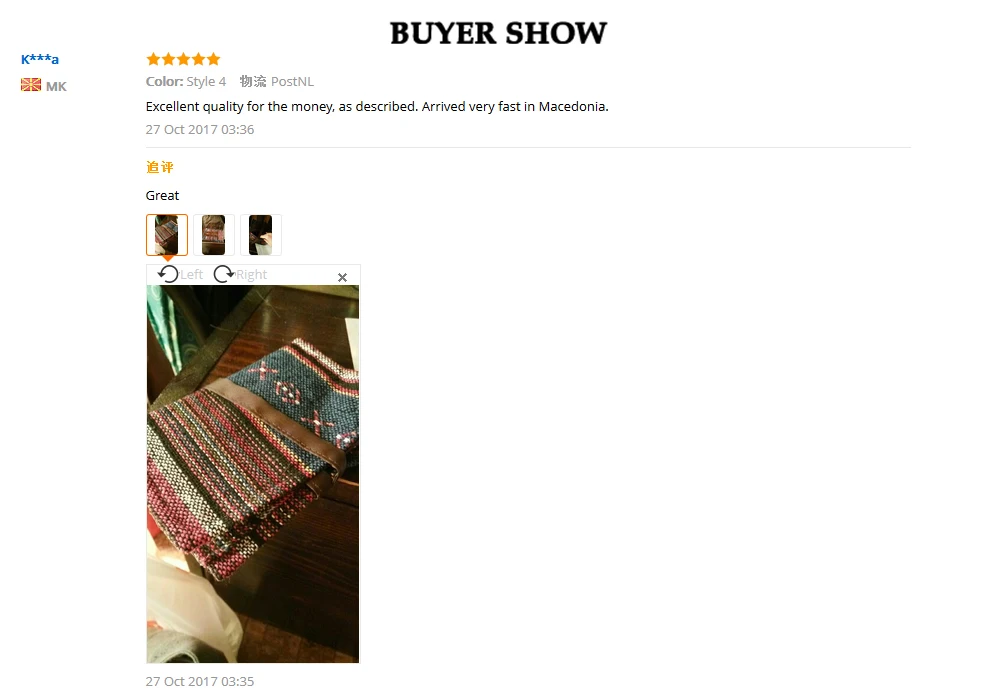Select the first review photo thumbnail
1000x696 pixels.
click(x=166, y=235)
